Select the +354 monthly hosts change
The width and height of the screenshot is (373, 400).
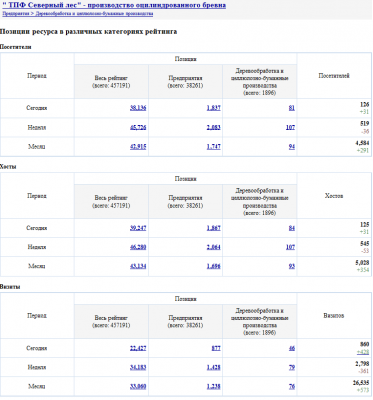[363, 270]
